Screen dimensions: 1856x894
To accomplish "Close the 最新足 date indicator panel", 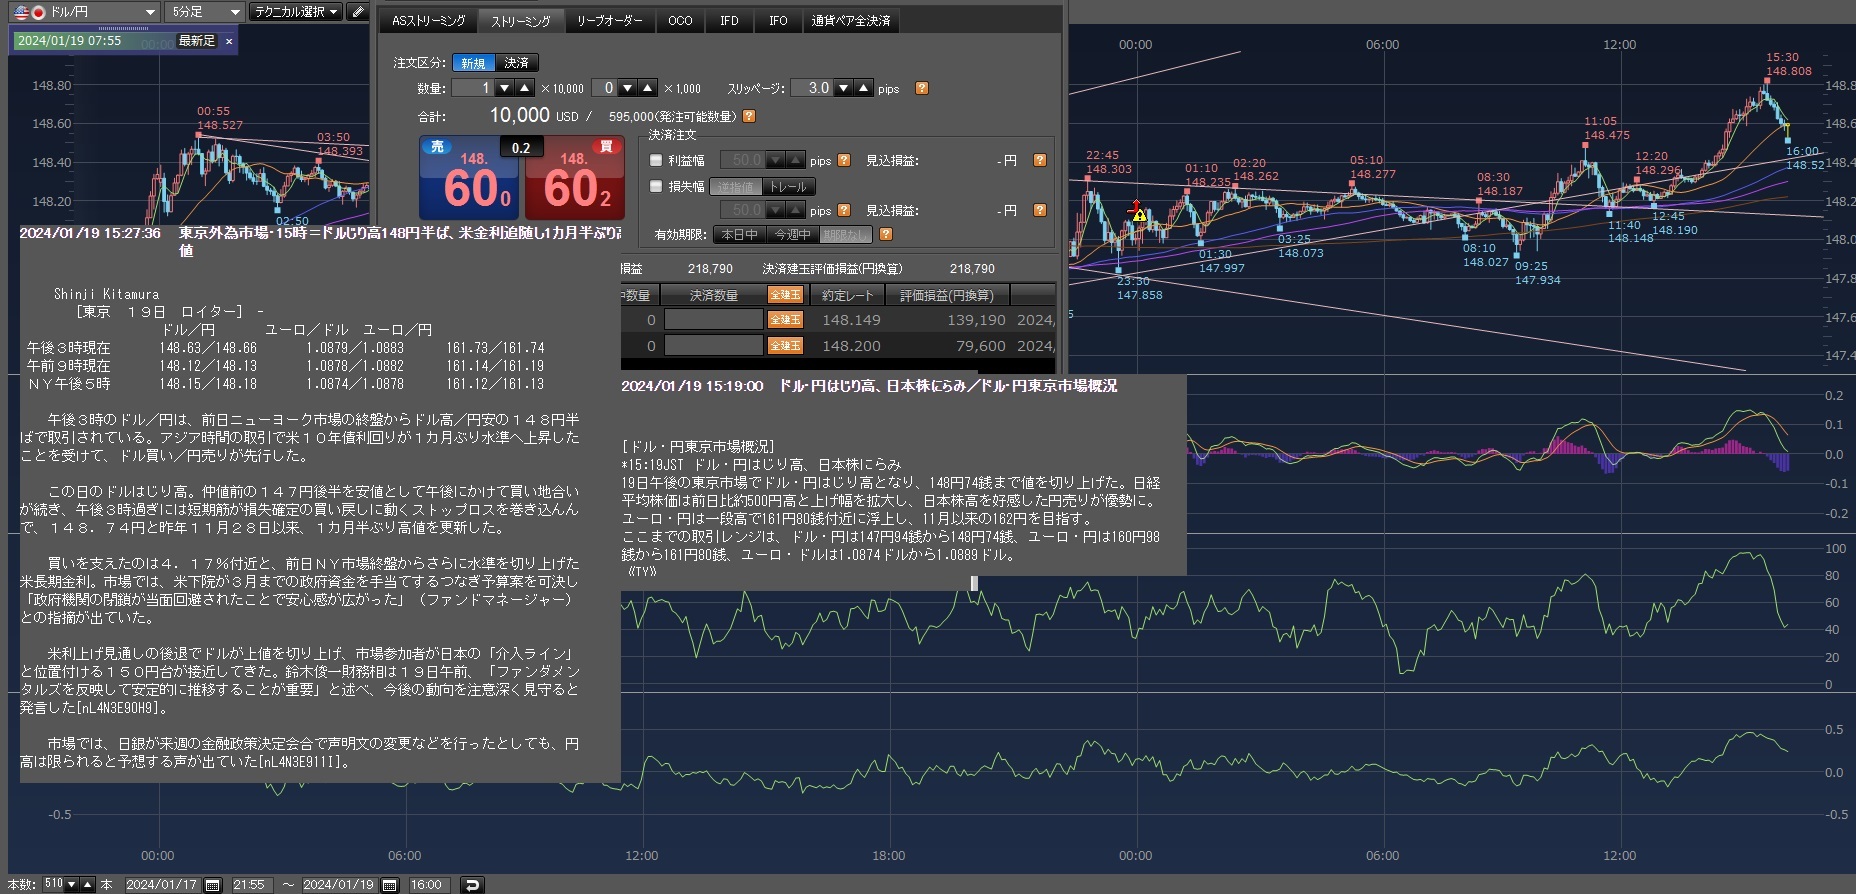I will [x=229, y=41].
